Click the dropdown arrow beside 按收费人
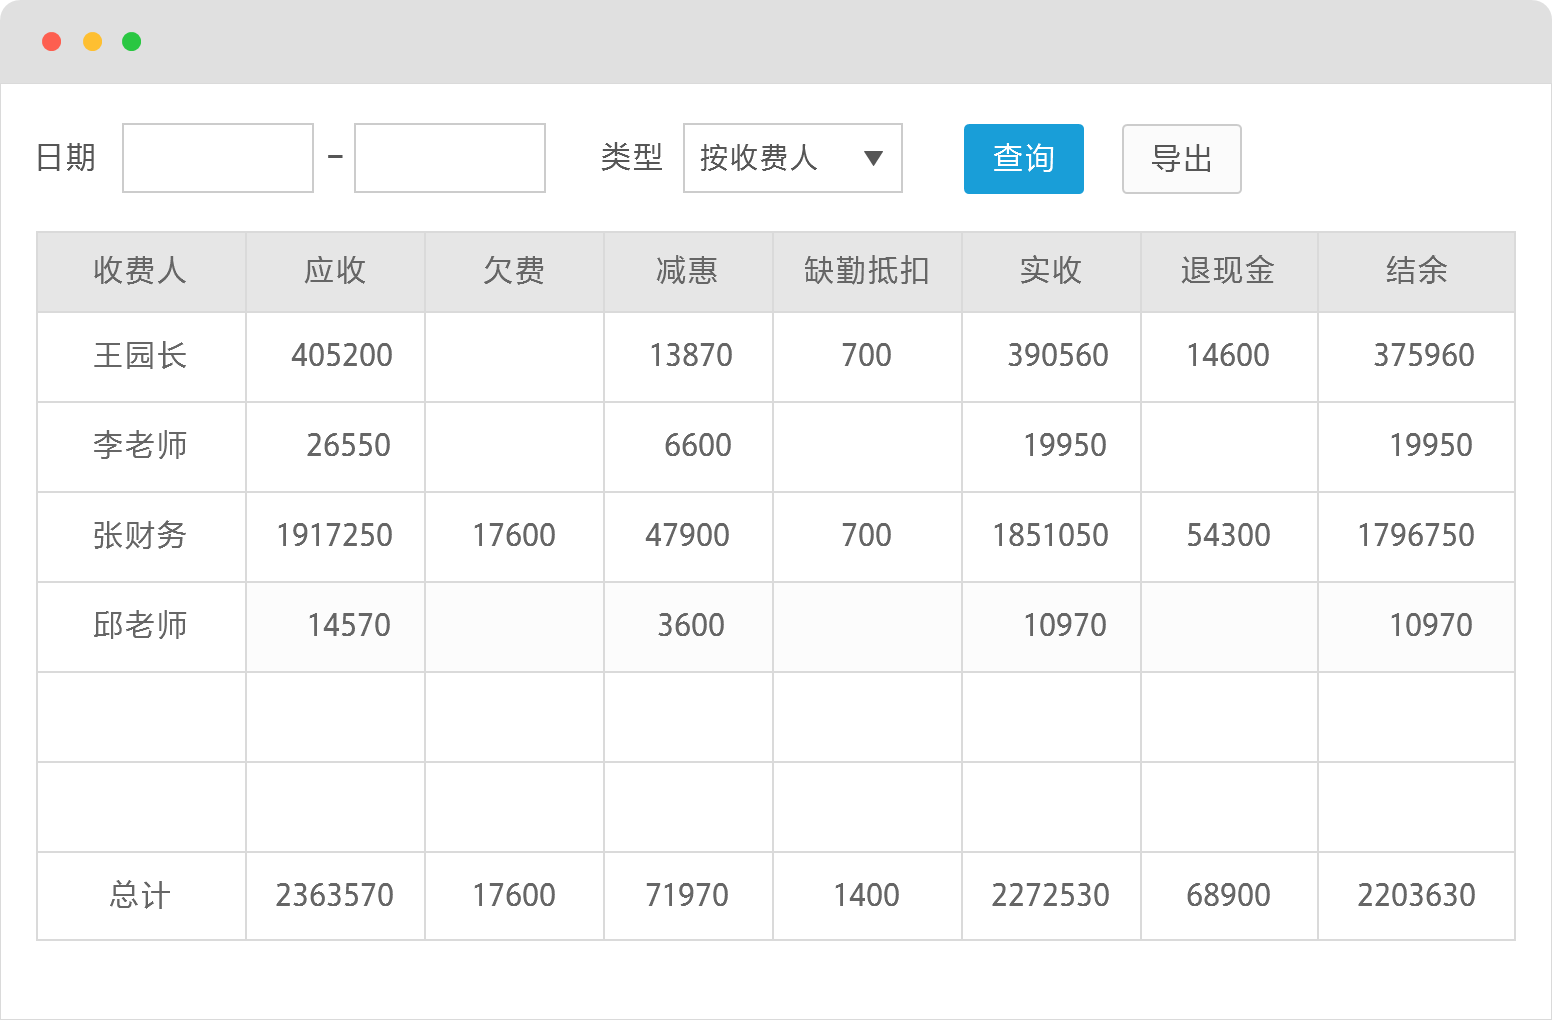Screen dimensions: 1552x1020 (873, 158)
